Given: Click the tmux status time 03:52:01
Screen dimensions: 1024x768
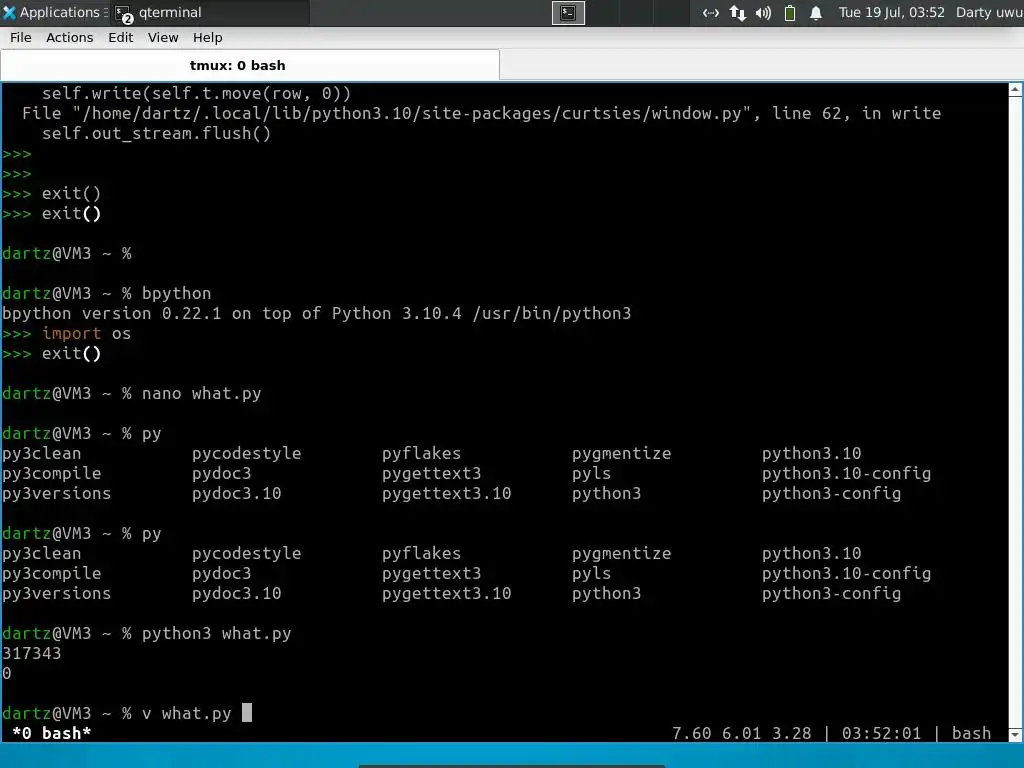Looking at the screenshot, I should coord(881,733).
